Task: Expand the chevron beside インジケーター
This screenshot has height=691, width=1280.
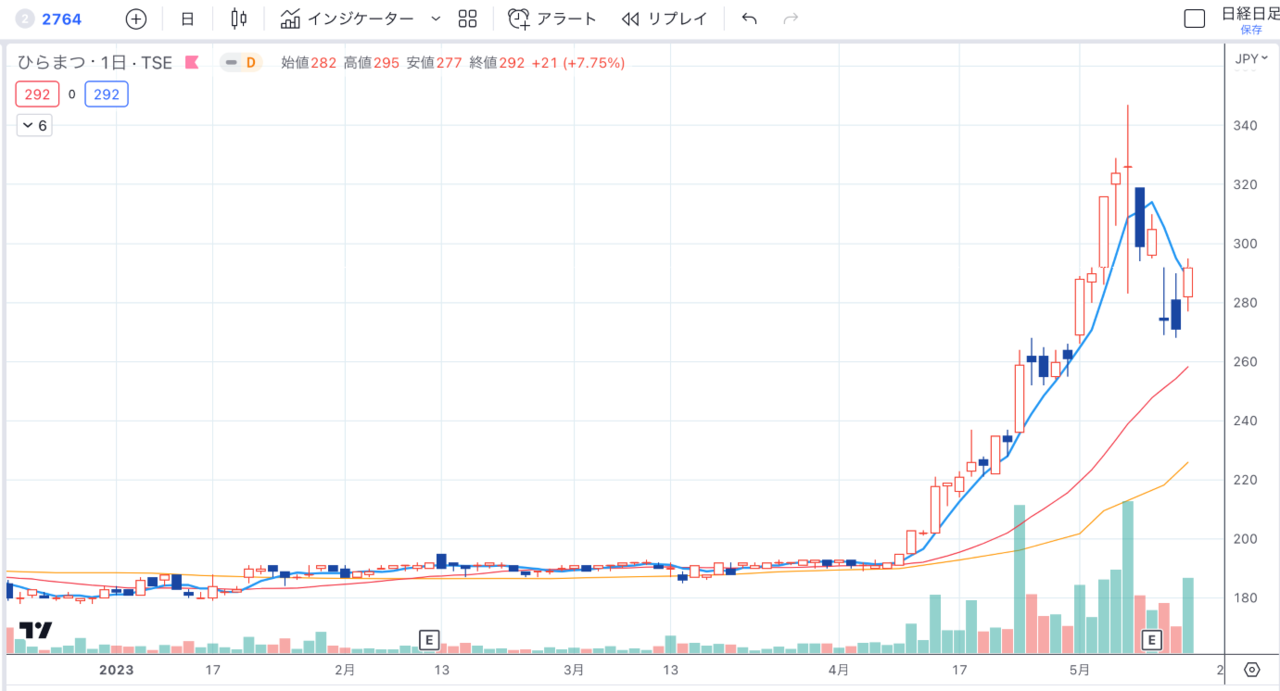Action: pos(435,19)
